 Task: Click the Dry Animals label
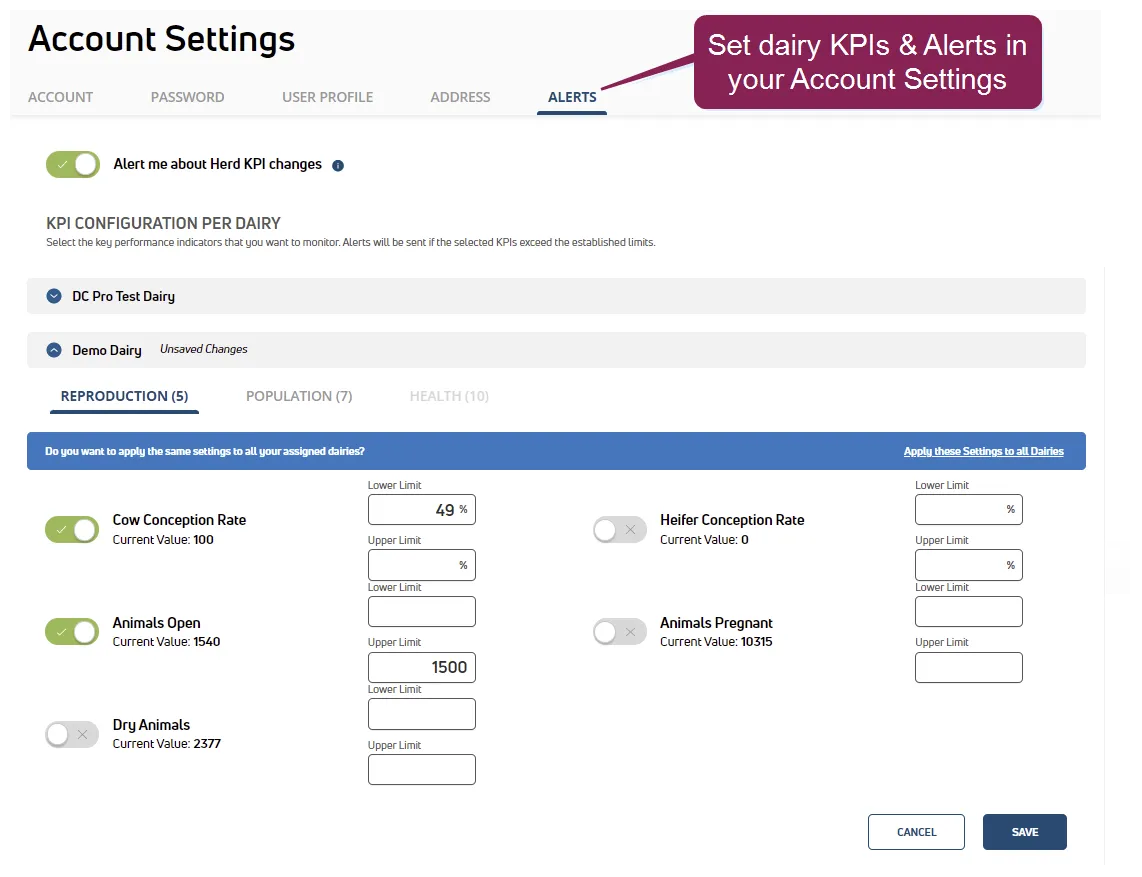(151, 725)
